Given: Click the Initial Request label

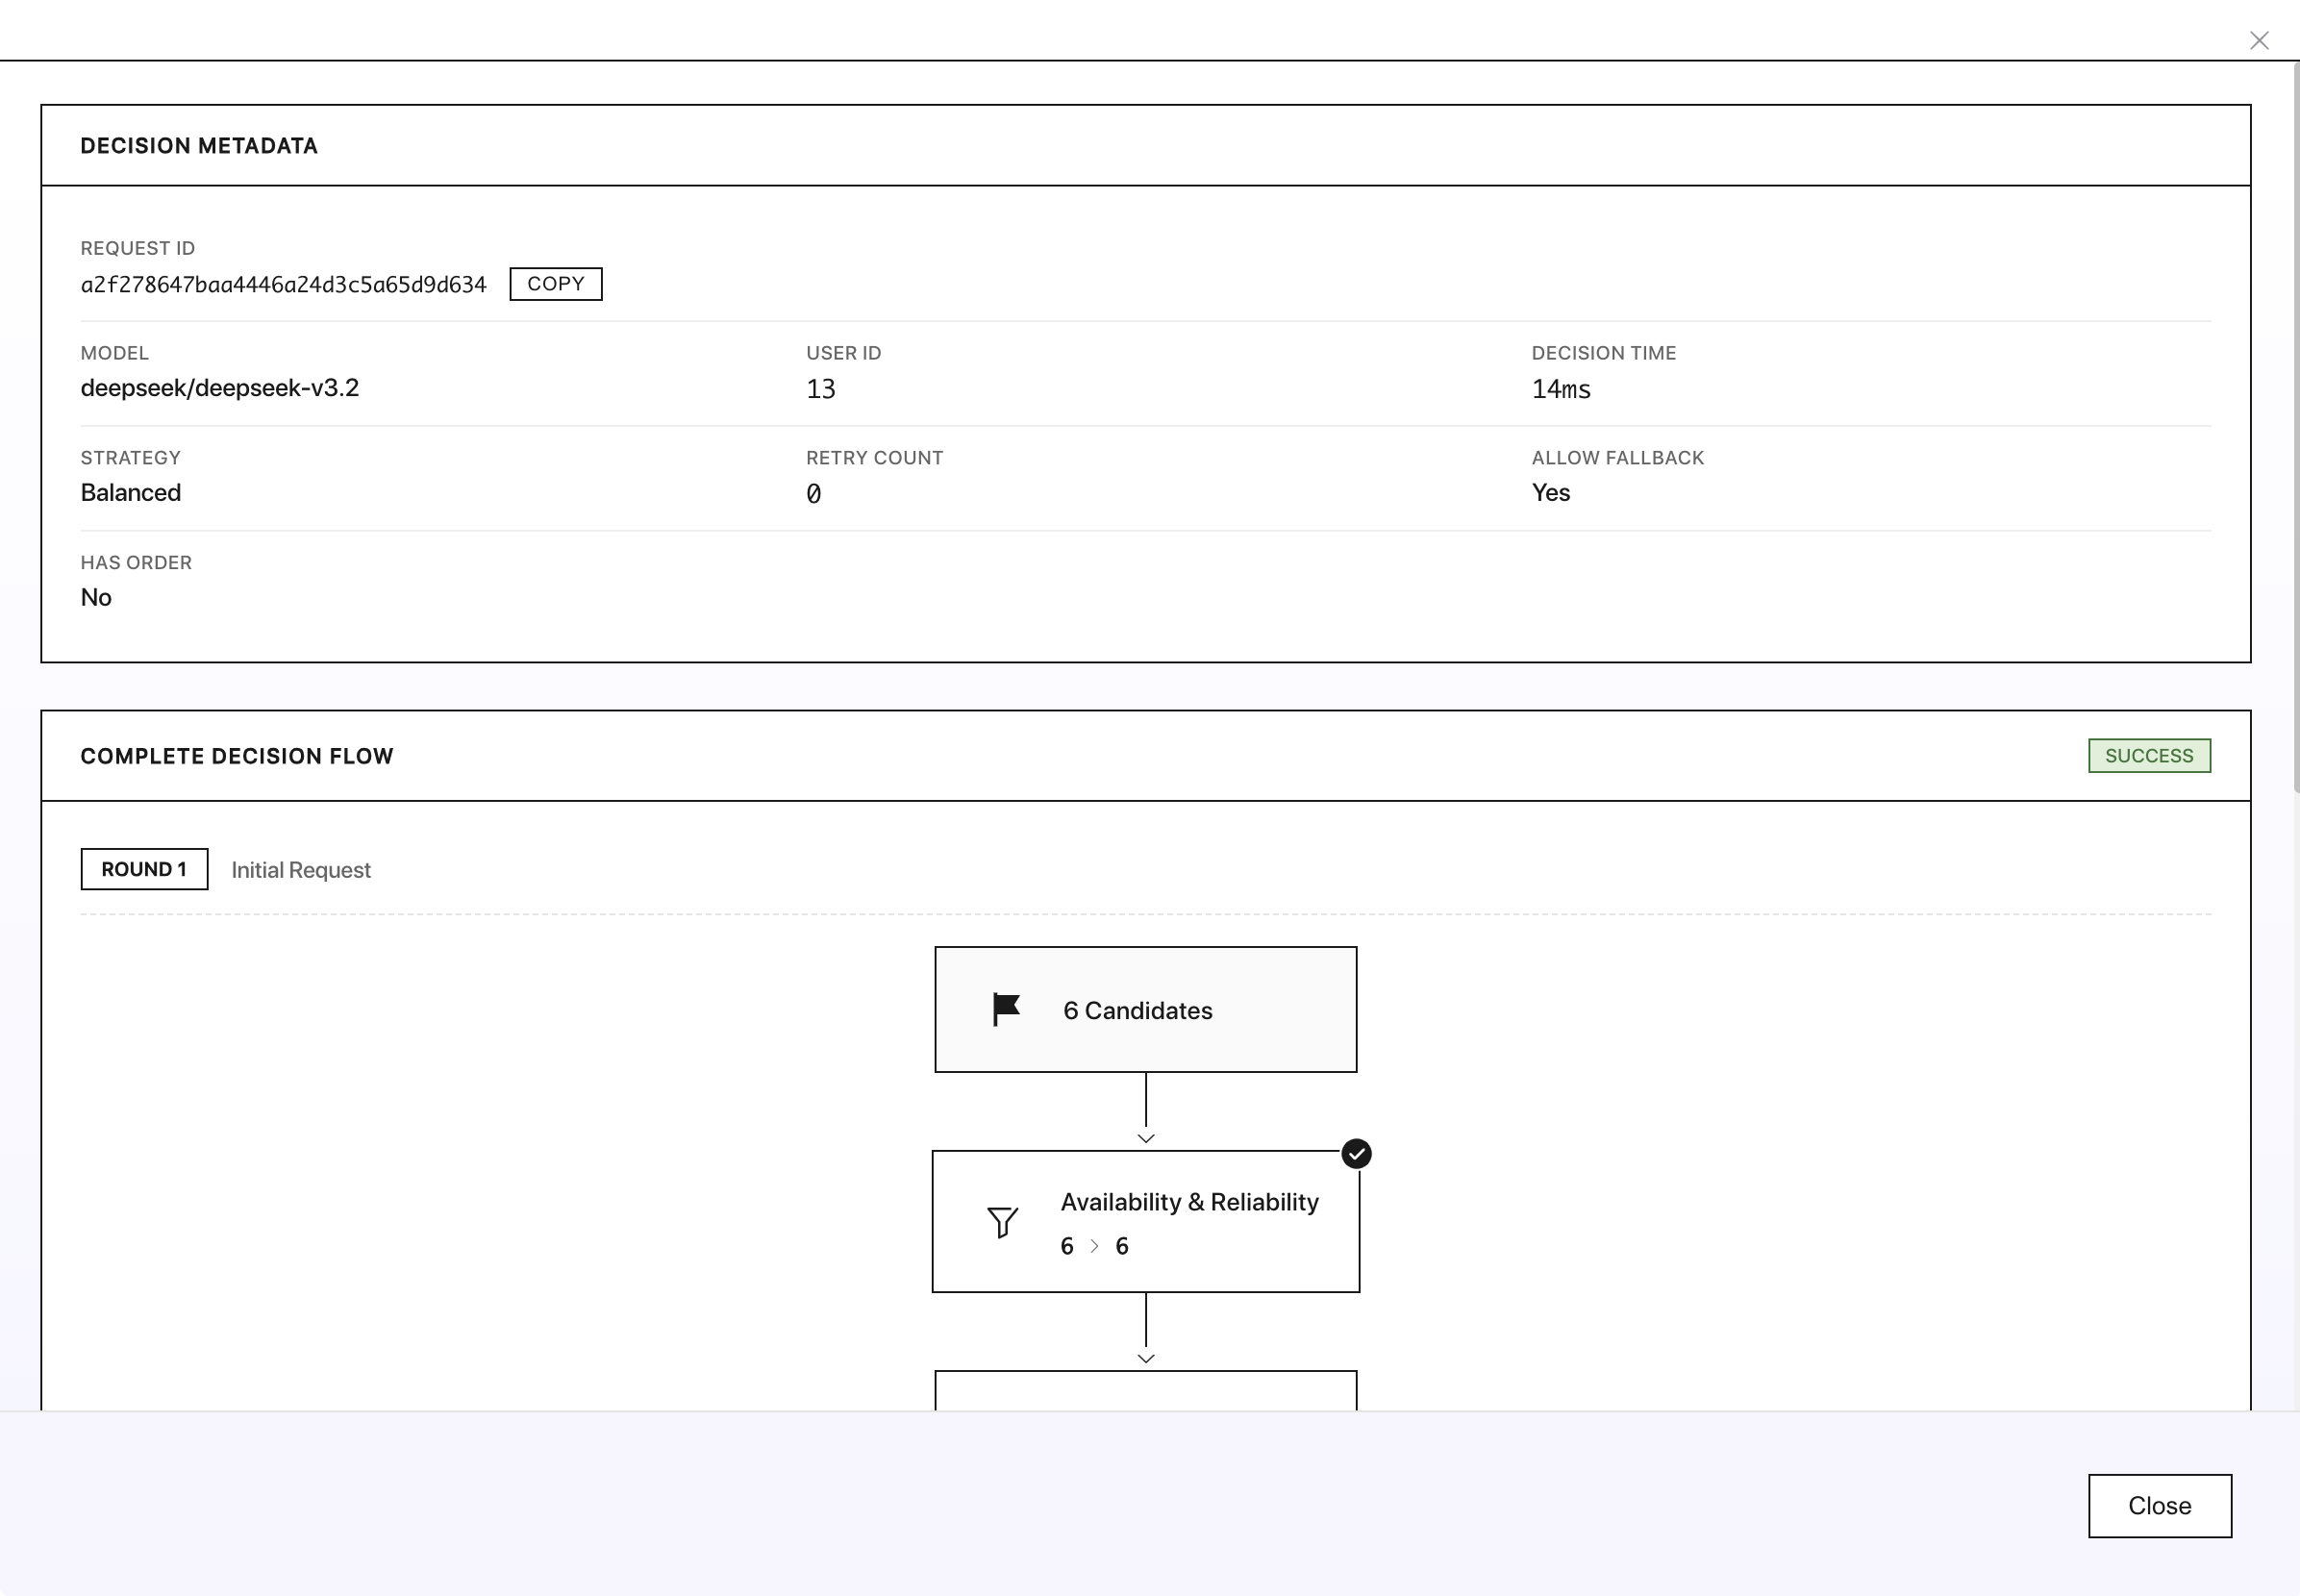Looking at the screenshot, I should tap(300, 870).
